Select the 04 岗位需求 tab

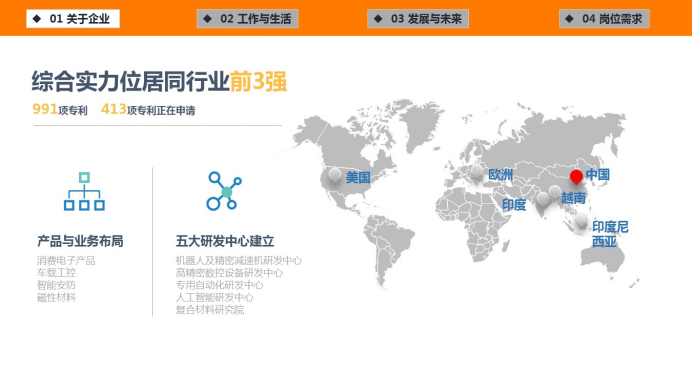[x=604, y=19]
